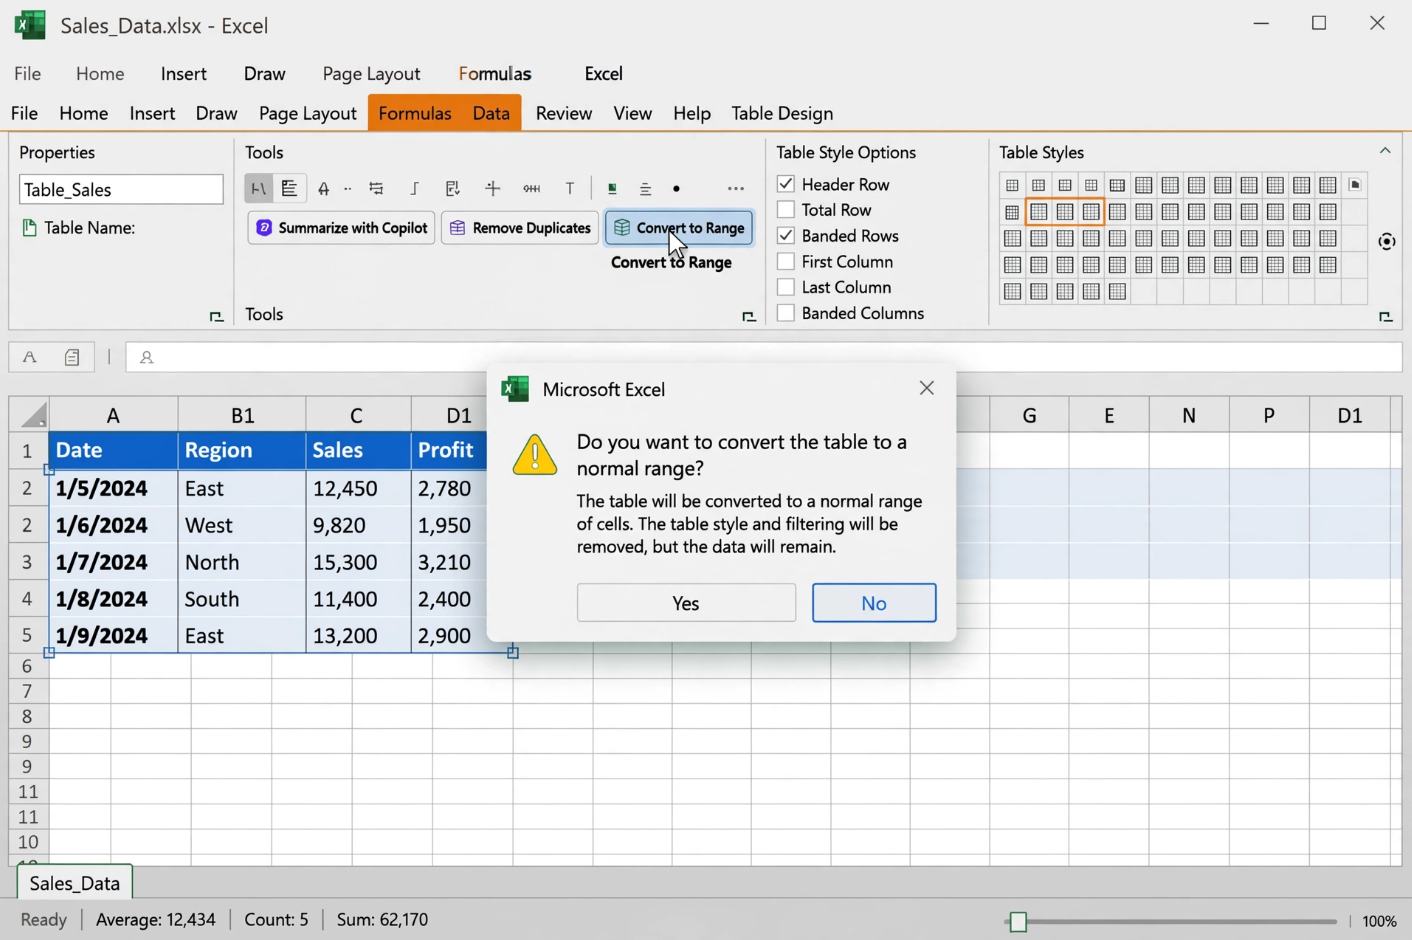The width and height of the screenshot is (1412, 940).
Task: Click the strikethrough A icon in Tools
Action: click(x=323, y=188)
